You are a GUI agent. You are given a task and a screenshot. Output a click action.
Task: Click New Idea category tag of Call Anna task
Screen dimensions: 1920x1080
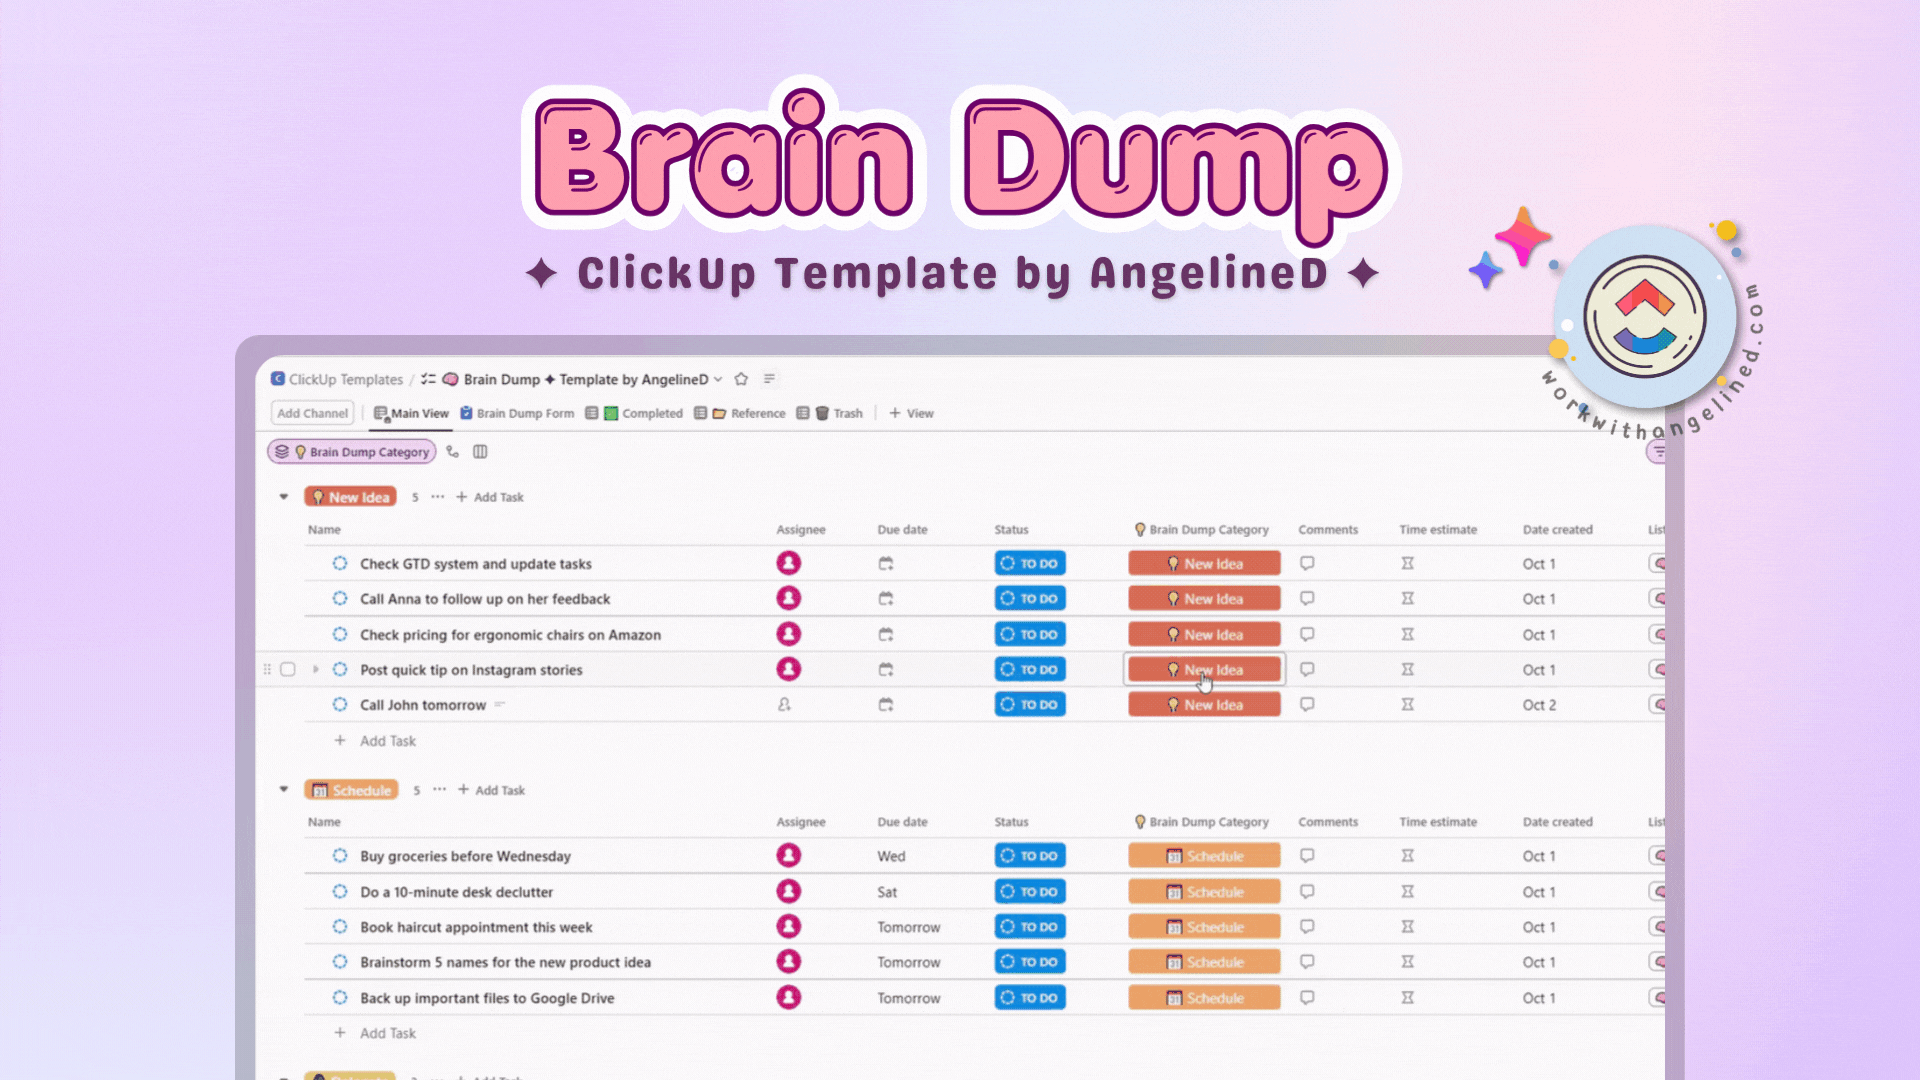(1204, 599)
